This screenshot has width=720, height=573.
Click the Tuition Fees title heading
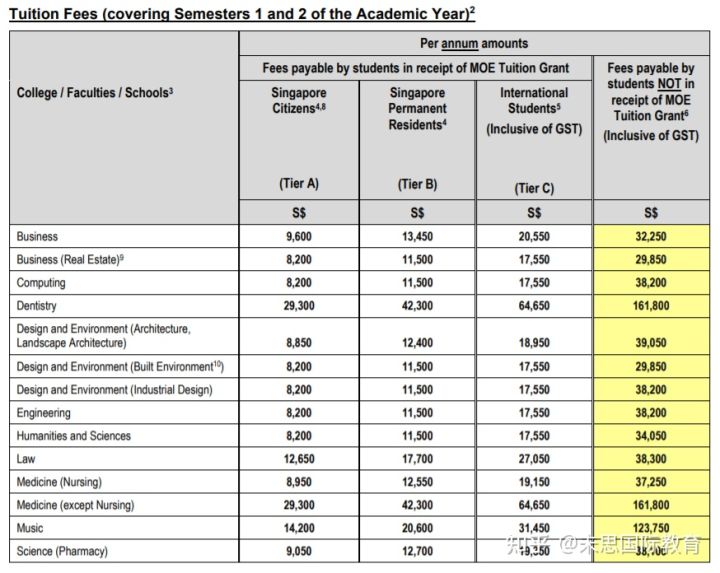[x=240, y=12]
